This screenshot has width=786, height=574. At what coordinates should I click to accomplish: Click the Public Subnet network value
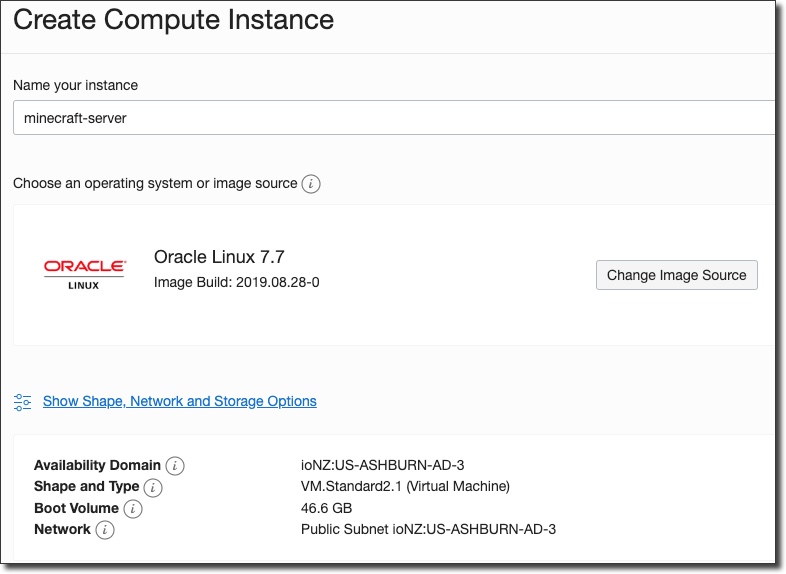[428, 529]
